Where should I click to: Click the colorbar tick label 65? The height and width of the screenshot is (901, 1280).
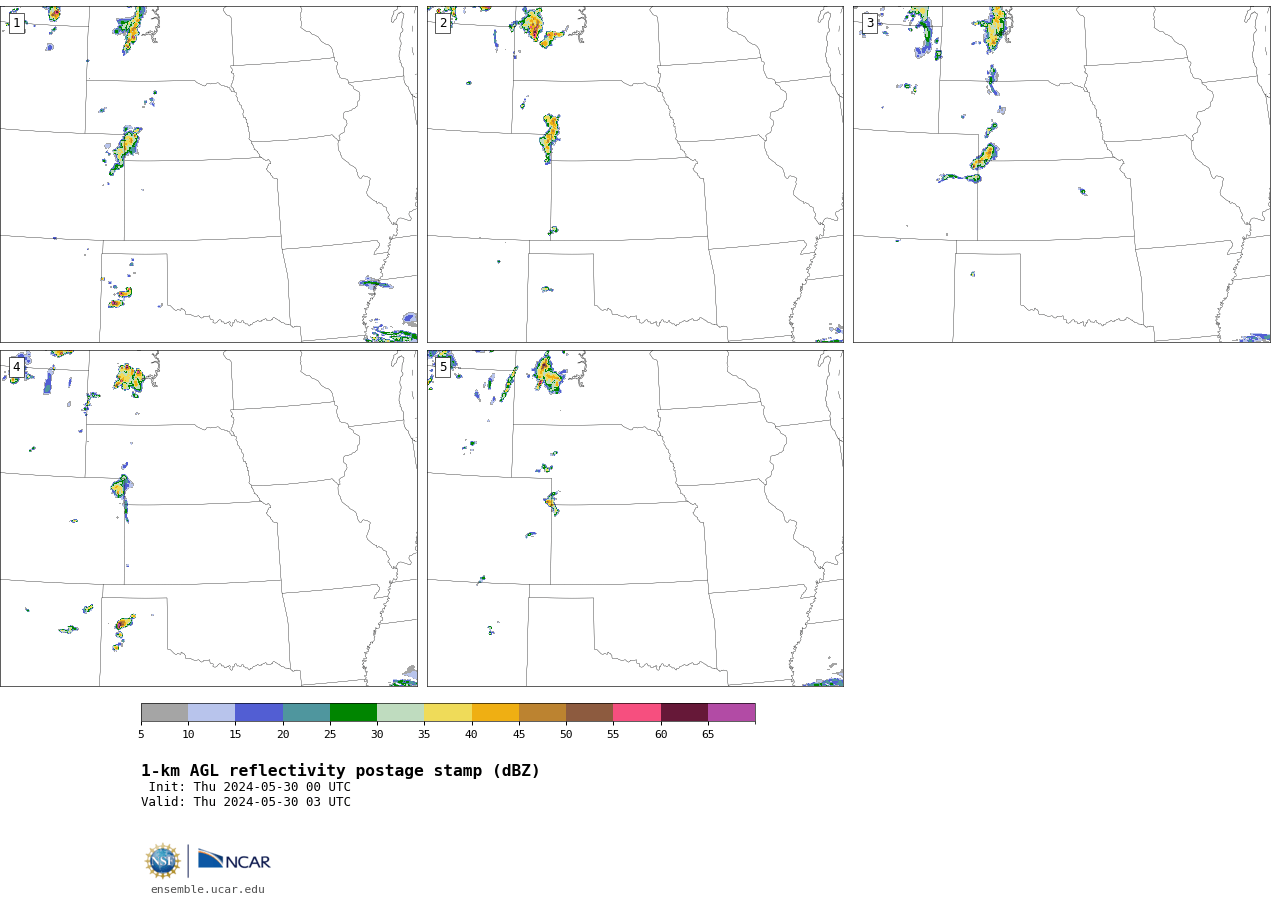[x=708, y=735]
